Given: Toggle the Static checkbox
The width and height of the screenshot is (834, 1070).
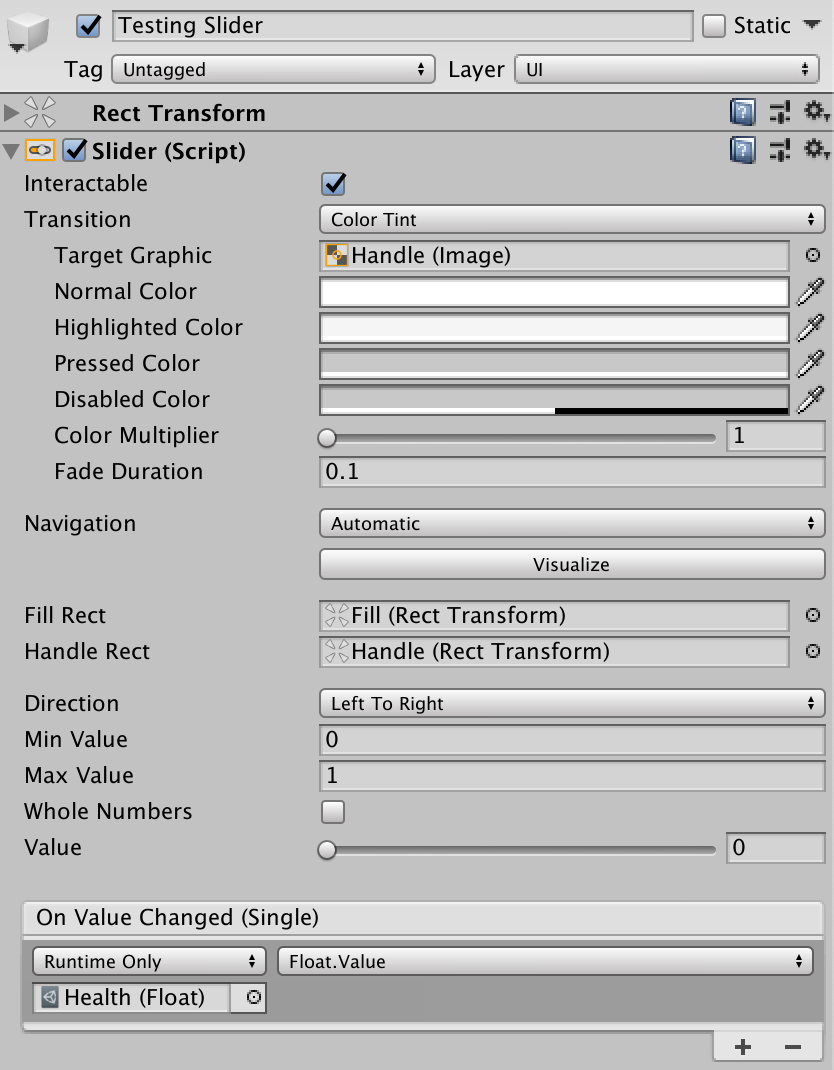Looking at the screenshot, I should 714,26.
